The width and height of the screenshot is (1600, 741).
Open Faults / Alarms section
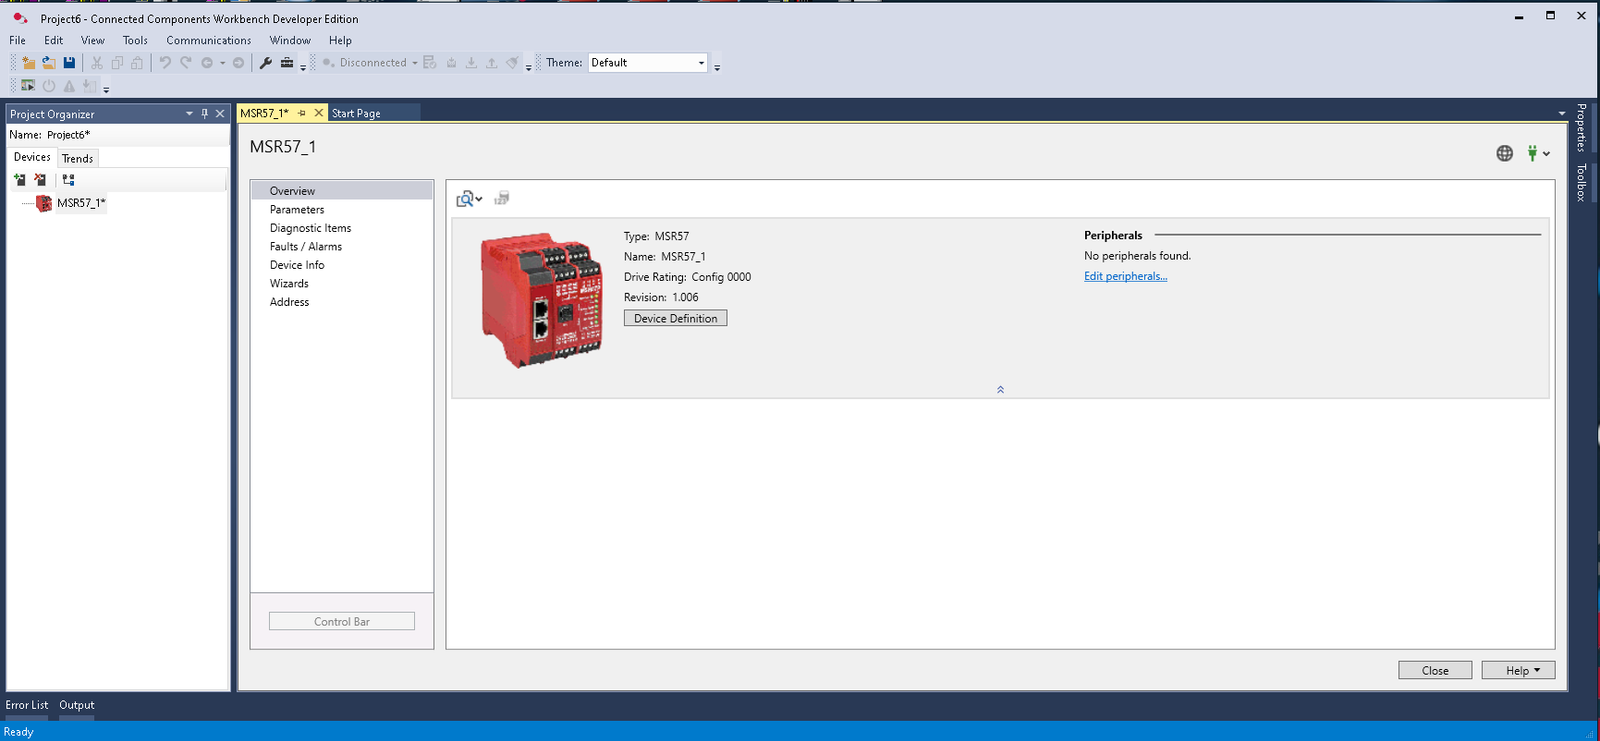tap(306, 247)
